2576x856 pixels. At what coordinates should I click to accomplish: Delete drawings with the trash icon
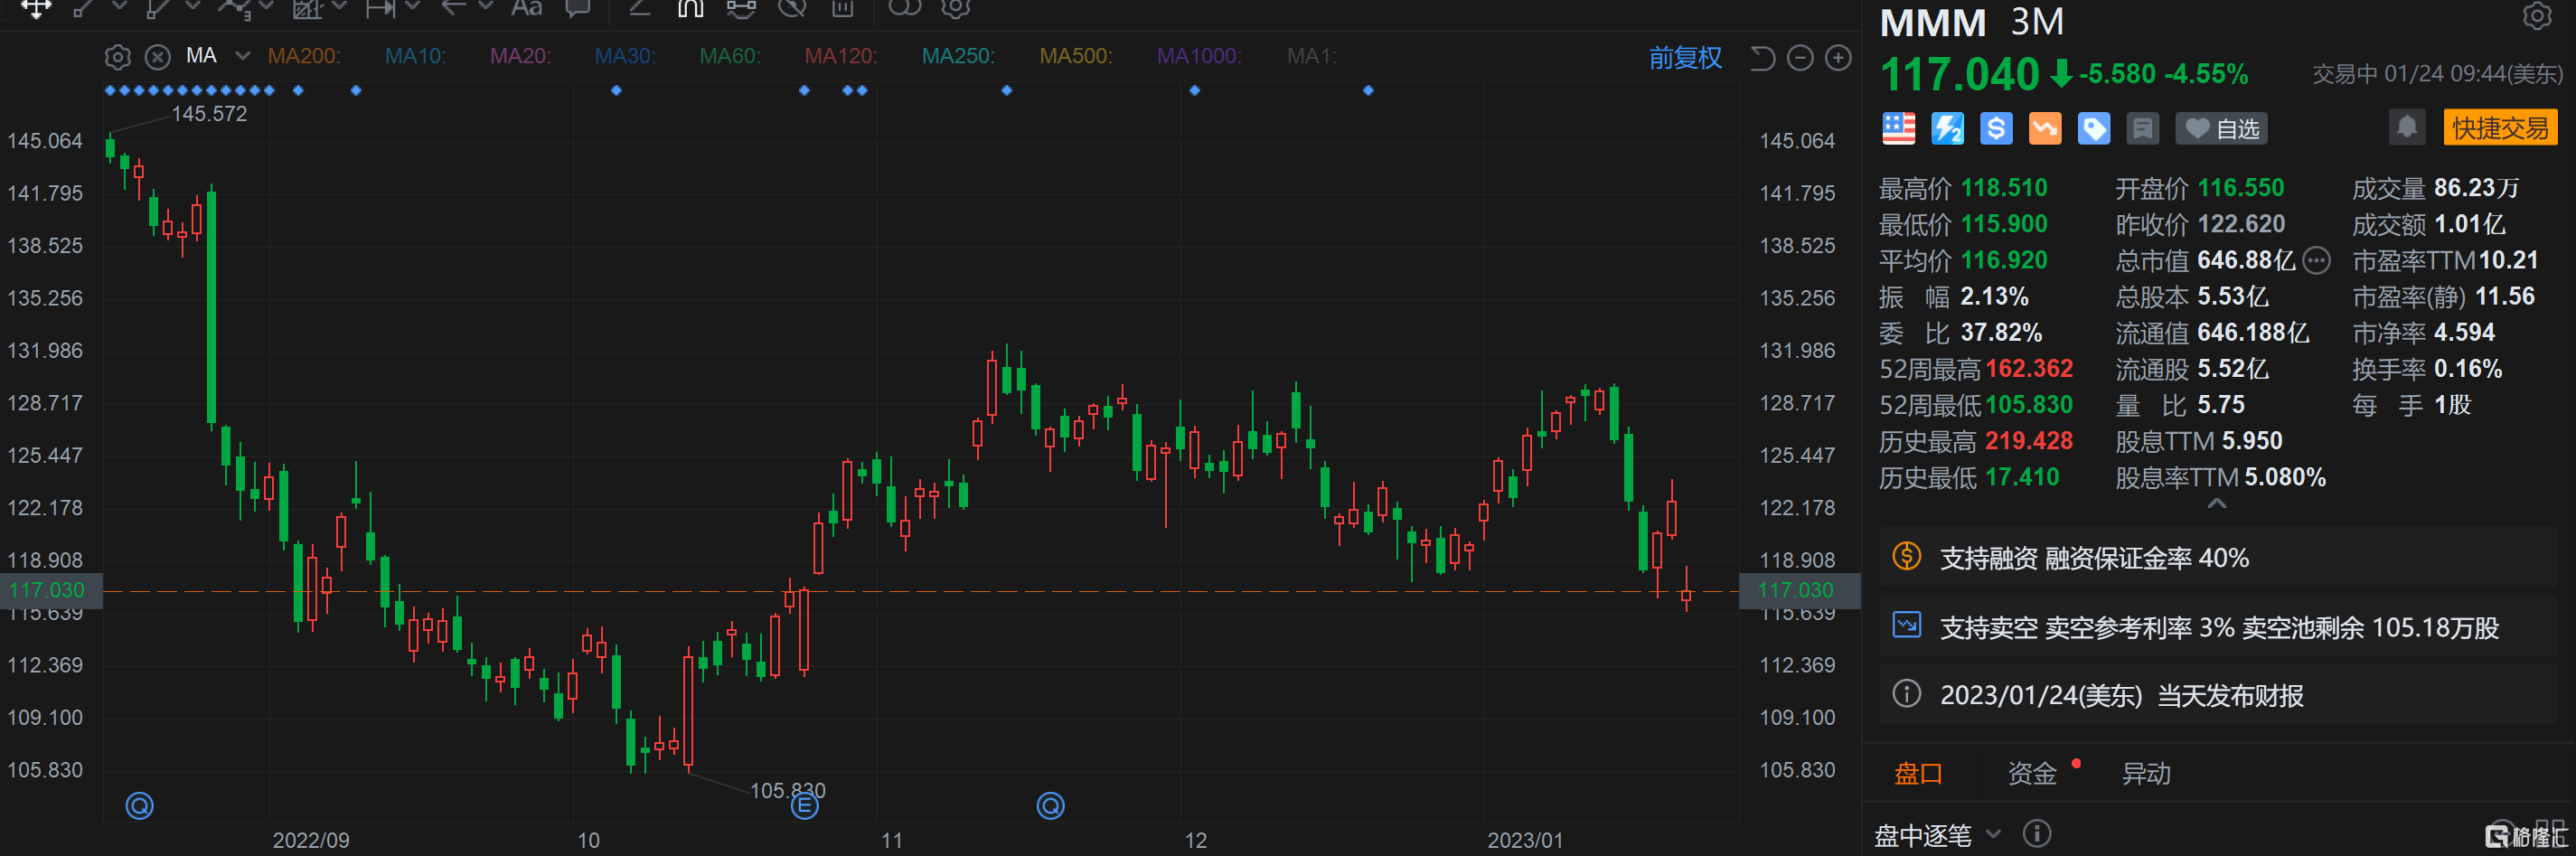click(843, 8)
